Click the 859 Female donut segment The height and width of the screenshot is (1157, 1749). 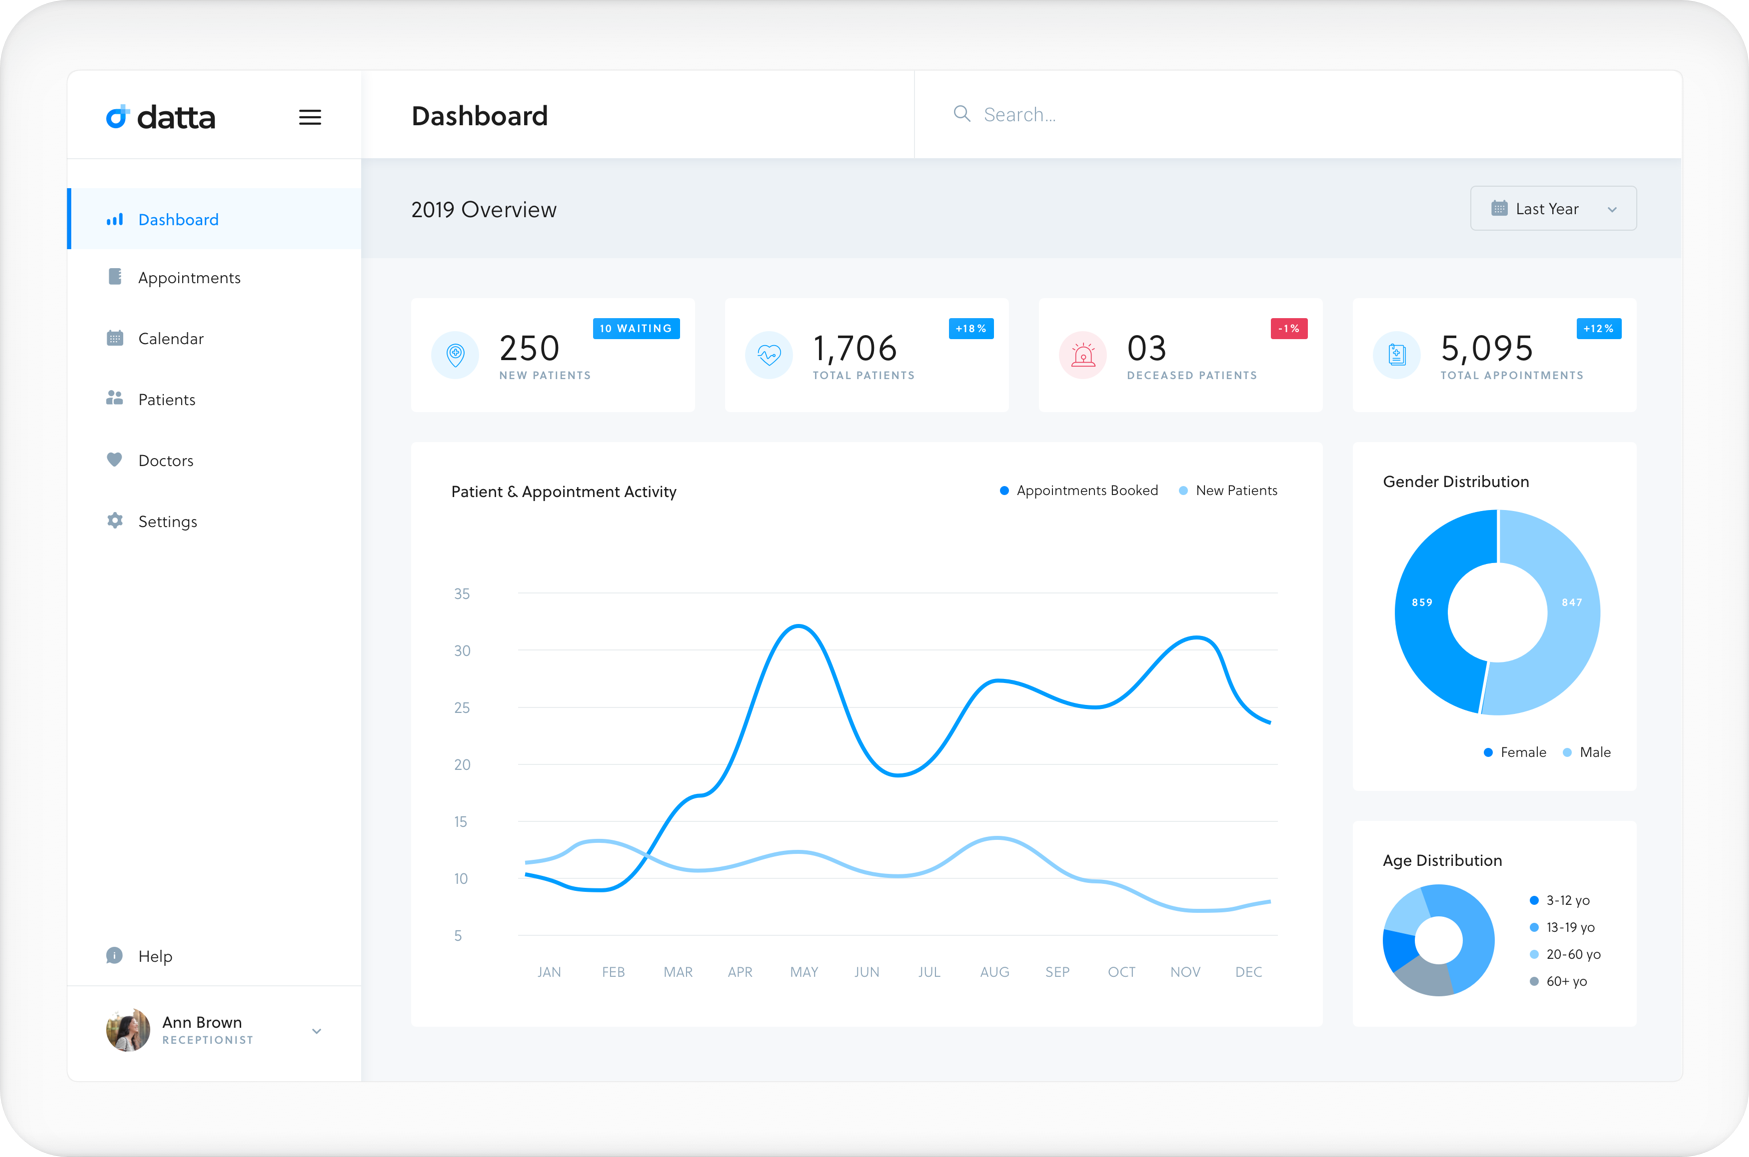1422,602
